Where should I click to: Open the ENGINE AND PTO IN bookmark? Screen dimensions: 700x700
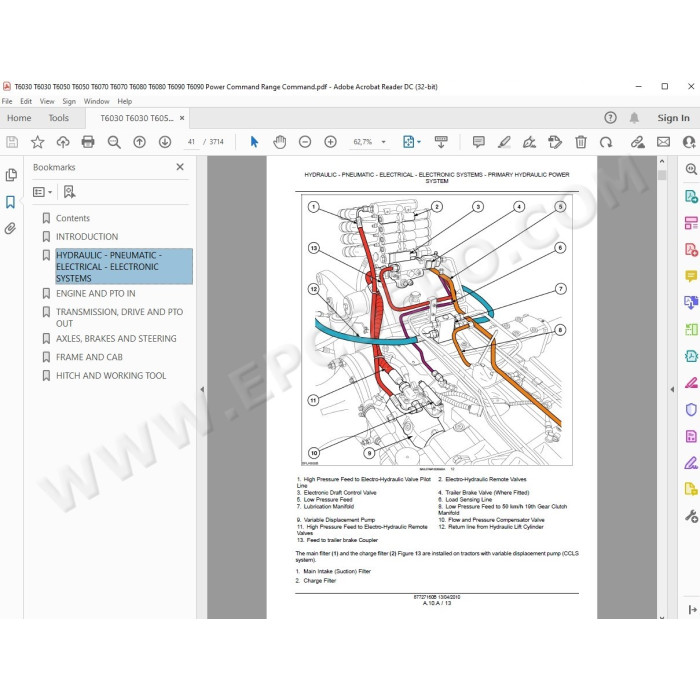pos(96,293)
